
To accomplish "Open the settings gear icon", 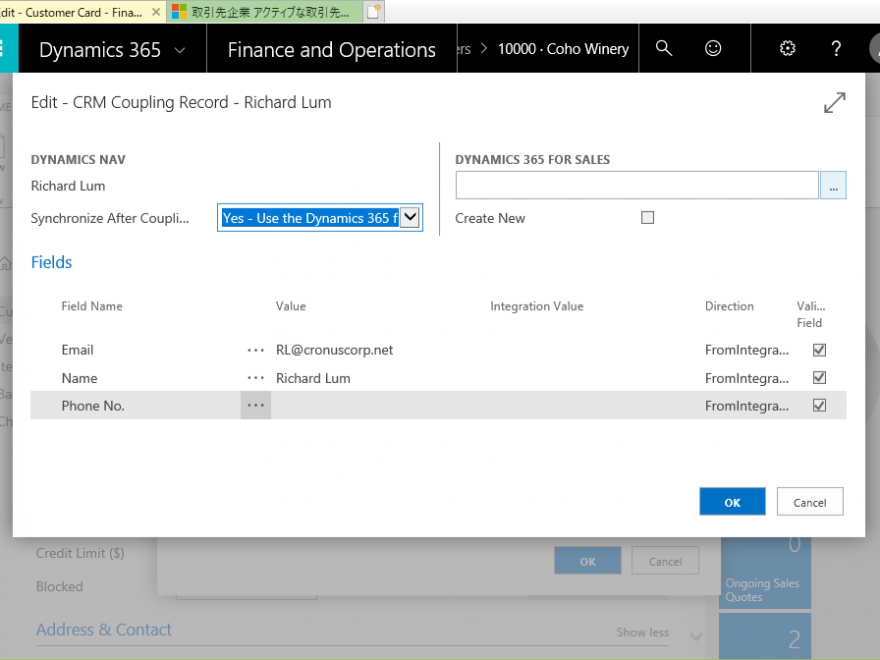I will point(787,48).
